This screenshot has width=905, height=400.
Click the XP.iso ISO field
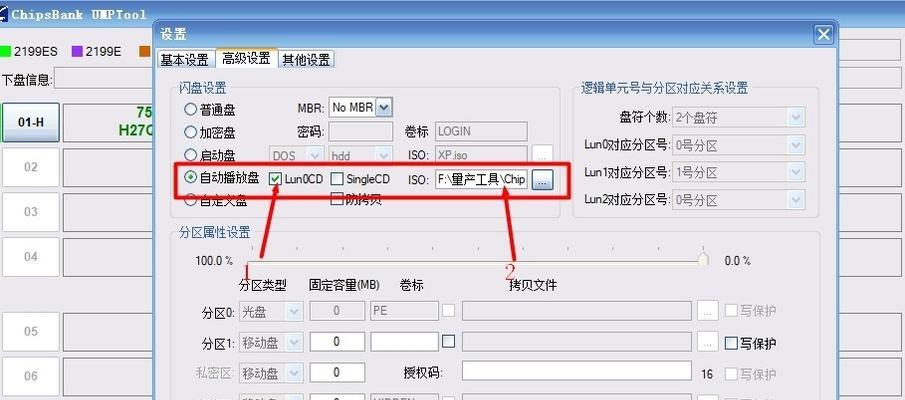tap(481, 155)
